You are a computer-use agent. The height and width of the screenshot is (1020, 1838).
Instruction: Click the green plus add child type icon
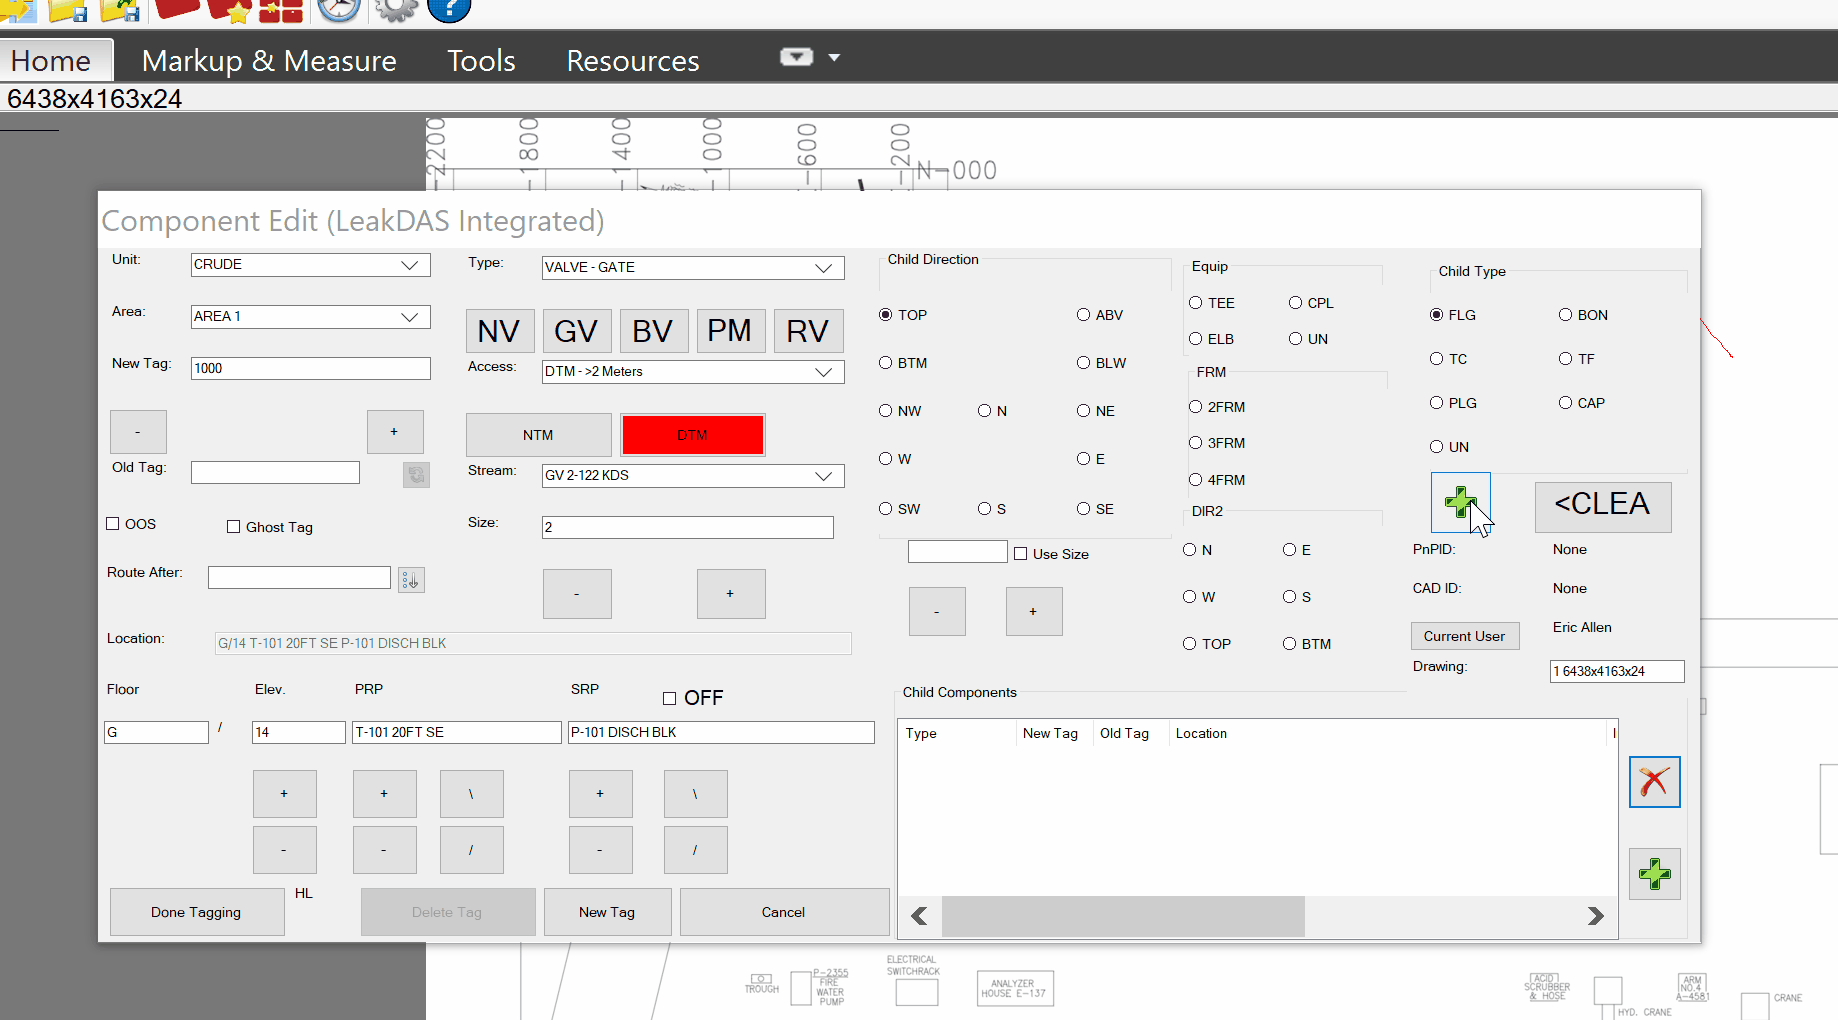pyautogui.click(x=1460, y=502)
